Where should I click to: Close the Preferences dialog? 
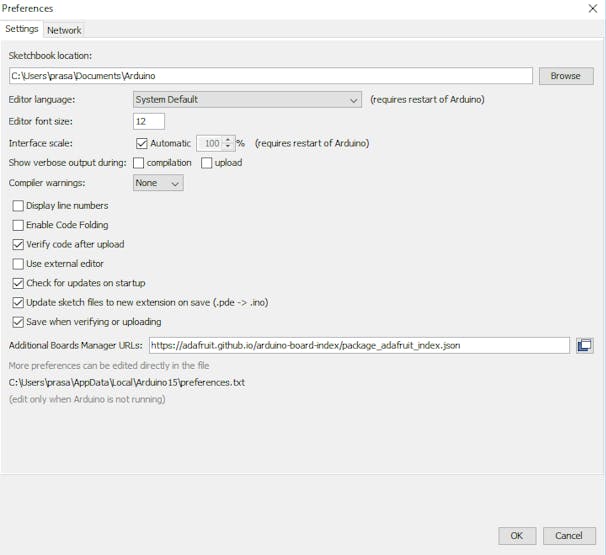click(592, 8)
